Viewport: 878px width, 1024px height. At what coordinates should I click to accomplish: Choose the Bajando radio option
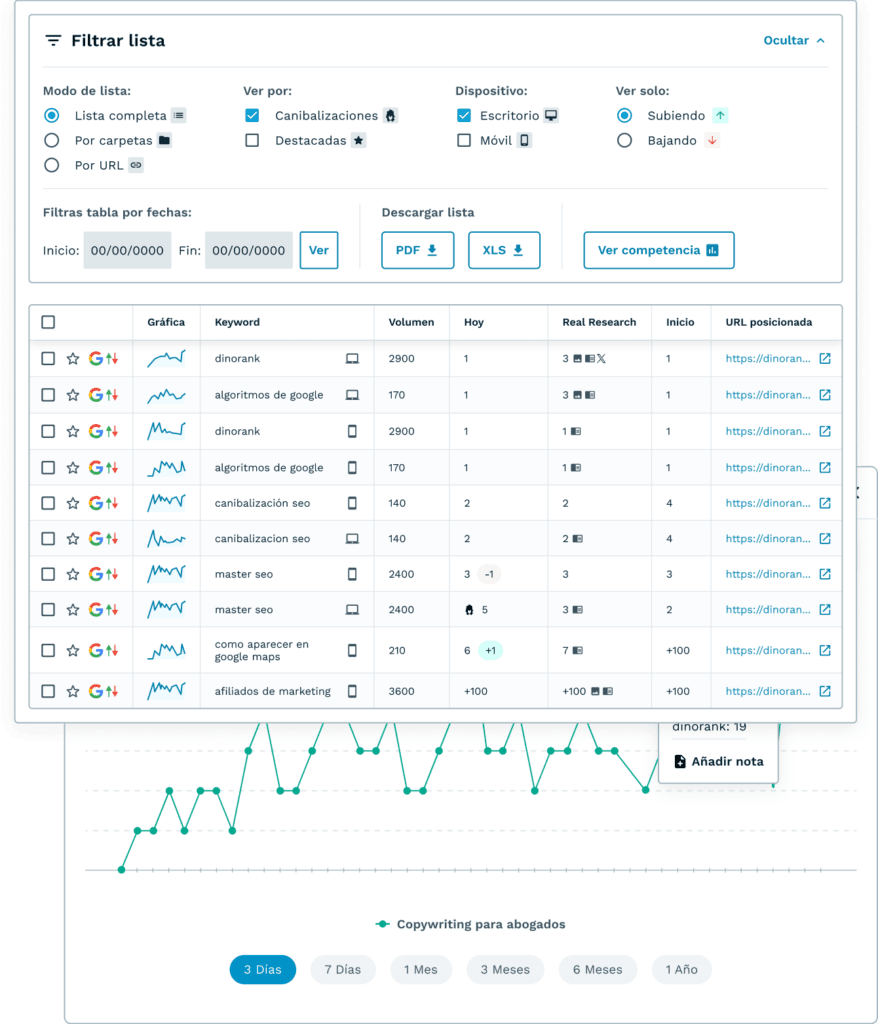pos(625,140)
